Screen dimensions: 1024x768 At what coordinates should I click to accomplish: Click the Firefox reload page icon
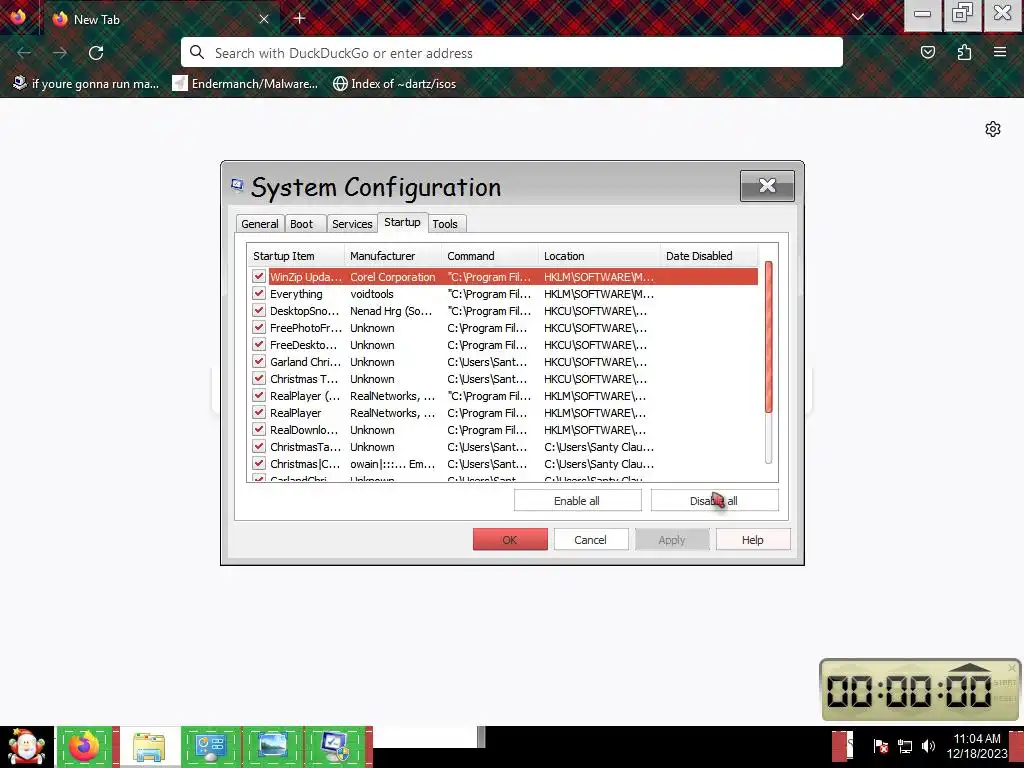[x=96, y=53]
